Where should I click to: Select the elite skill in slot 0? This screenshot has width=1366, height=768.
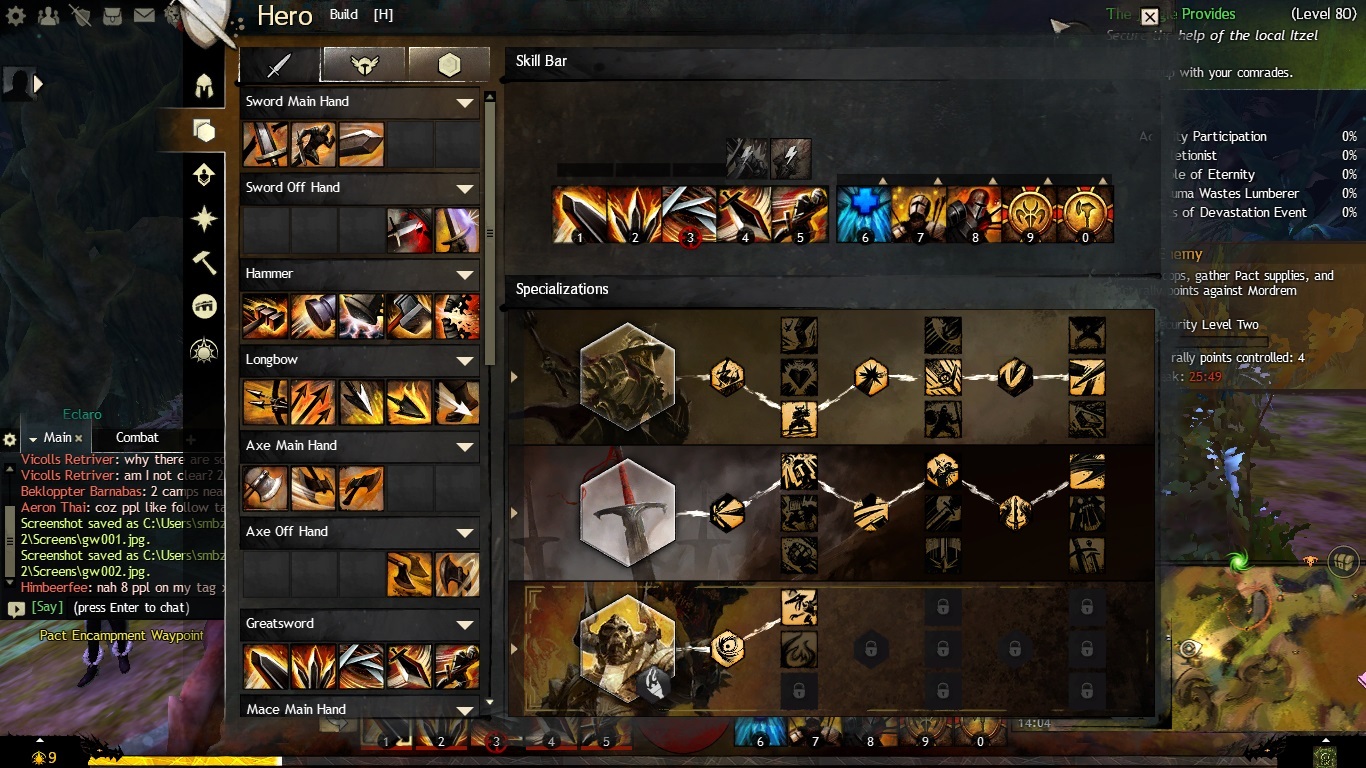[1085, 214]
